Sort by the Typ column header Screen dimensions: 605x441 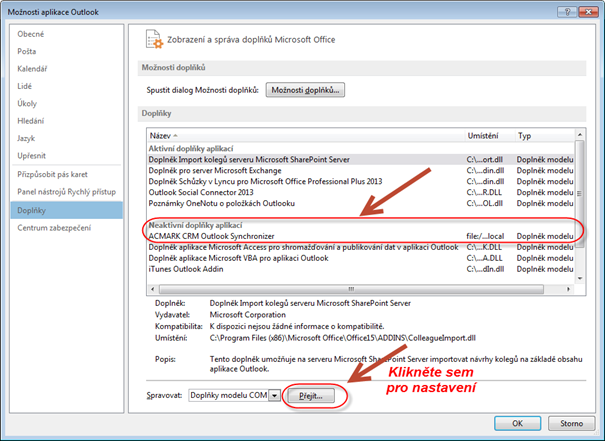tap(545, 136)
